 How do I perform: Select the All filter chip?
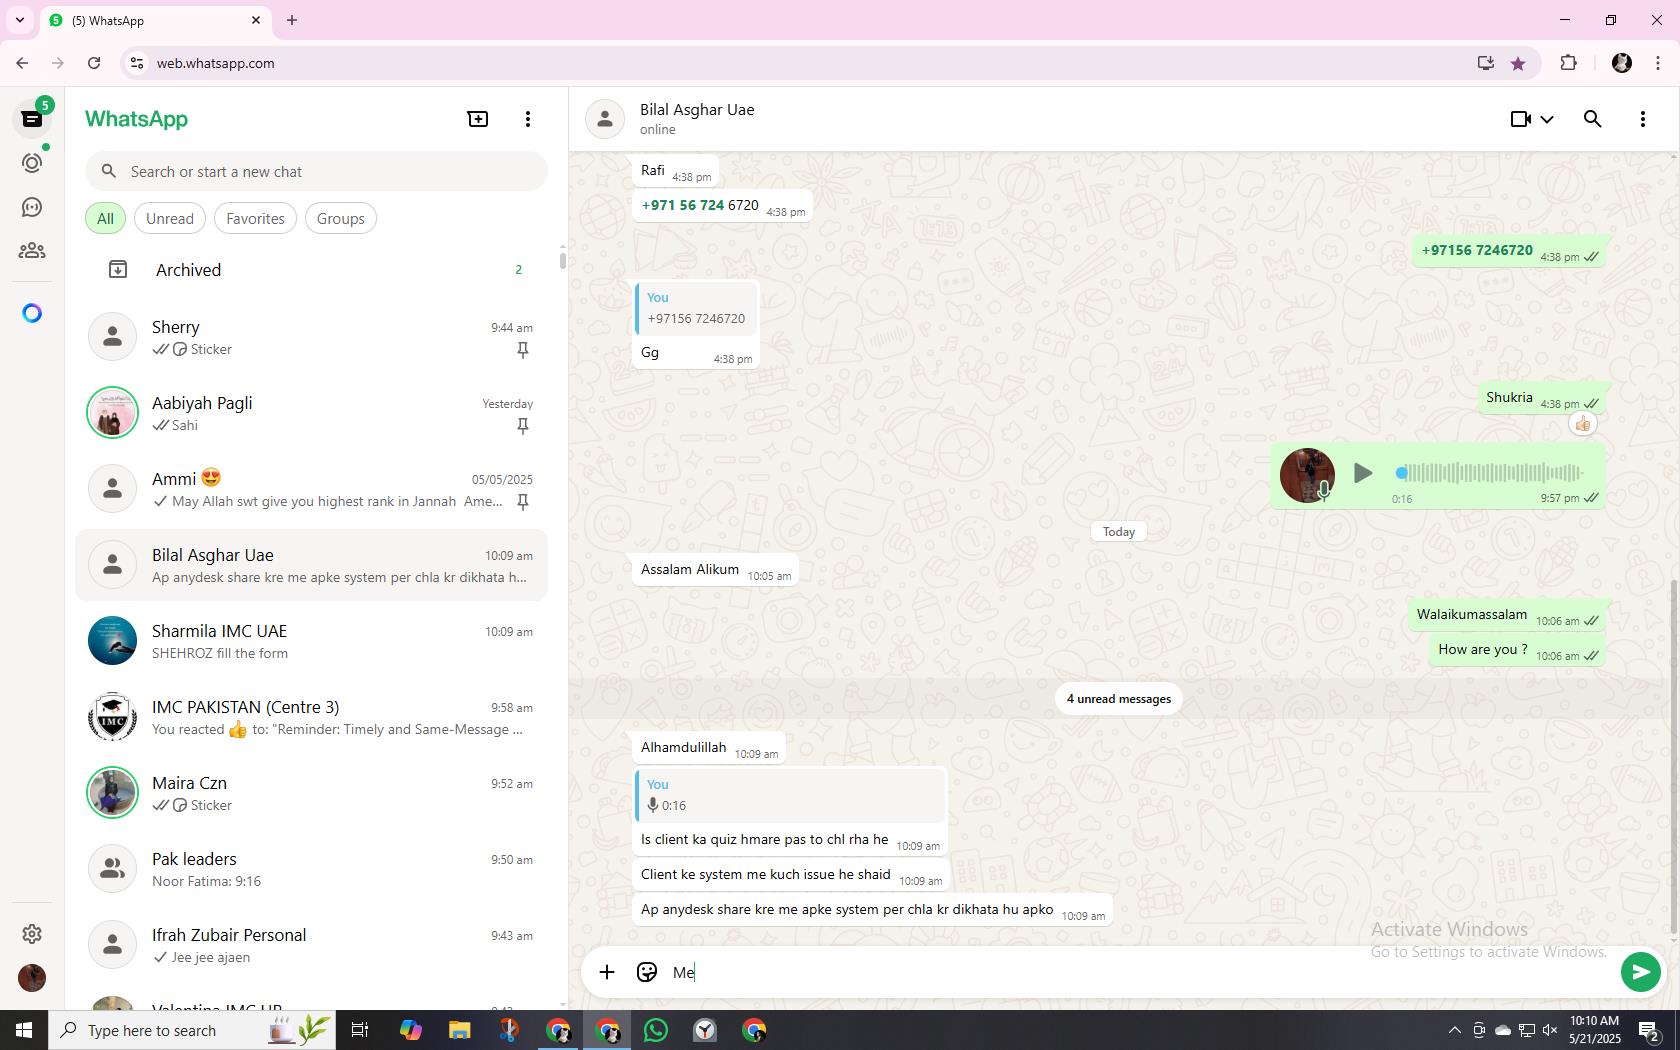pyautogui.click(x=105, y=218)
